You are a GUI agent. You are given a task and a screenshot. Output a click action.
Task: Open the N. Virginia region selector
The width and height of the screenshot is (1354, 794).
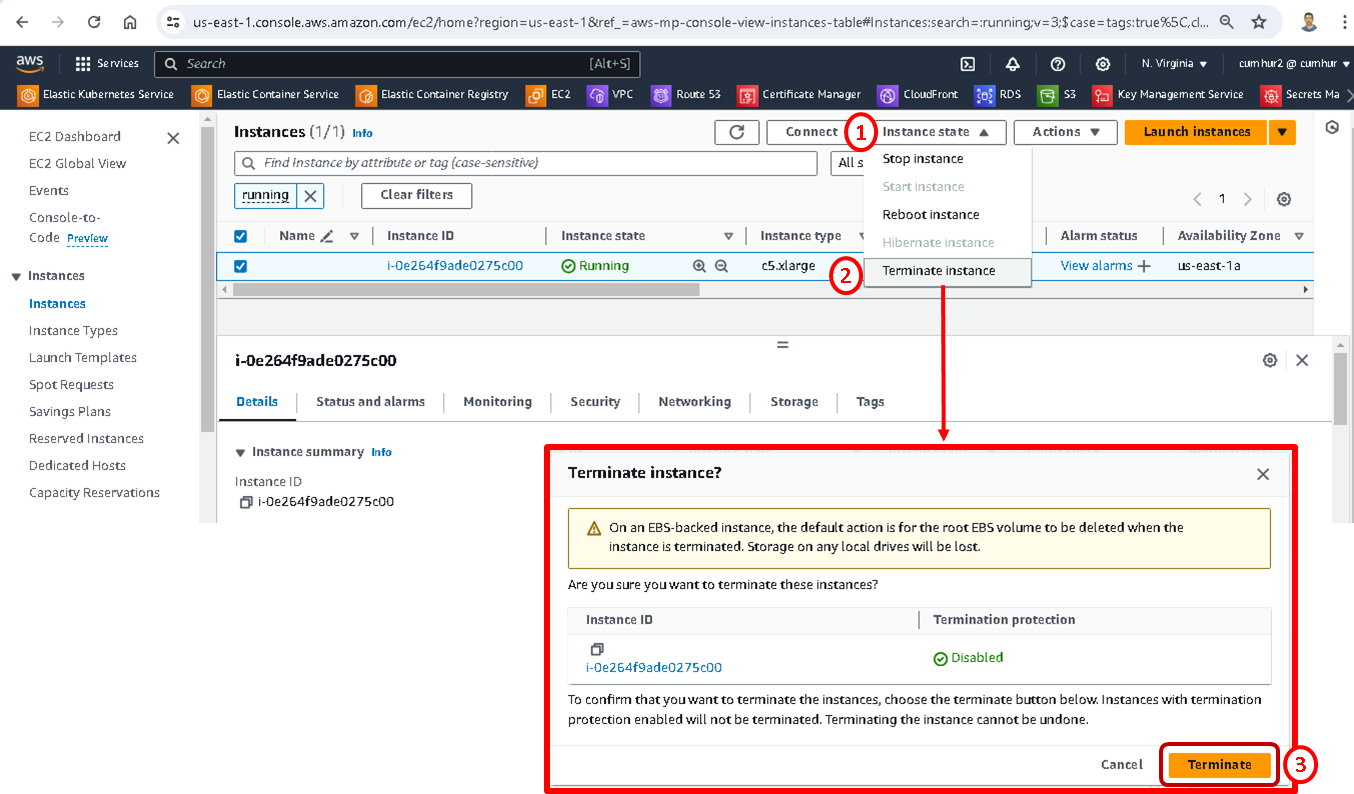tap(1174, 64)
